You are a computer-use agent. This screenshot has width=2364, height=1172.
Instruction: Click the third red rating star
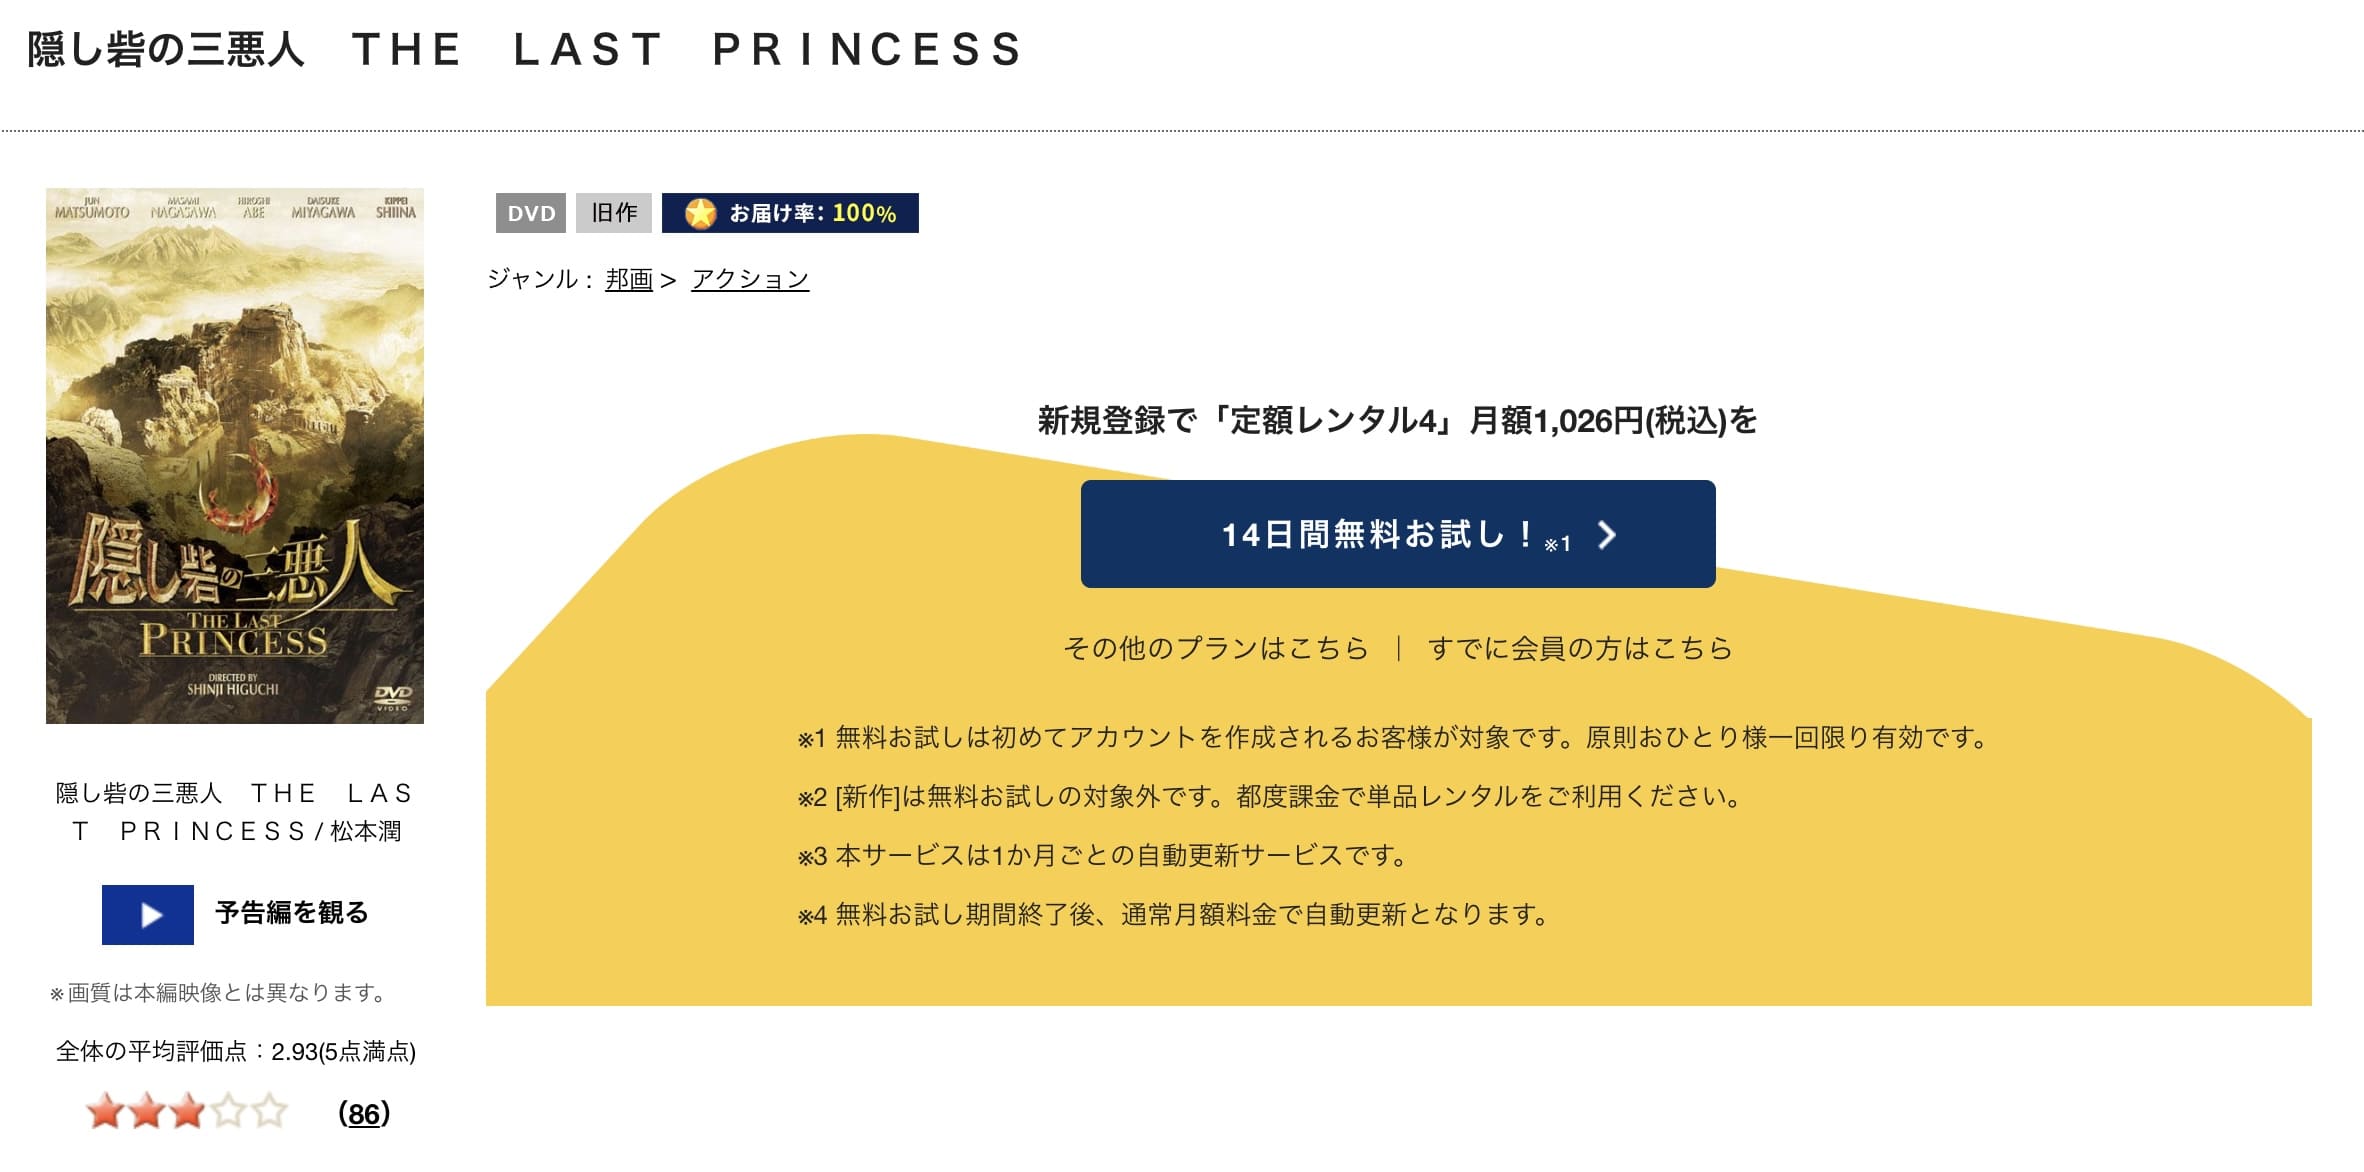click(x=187, y=1111)
